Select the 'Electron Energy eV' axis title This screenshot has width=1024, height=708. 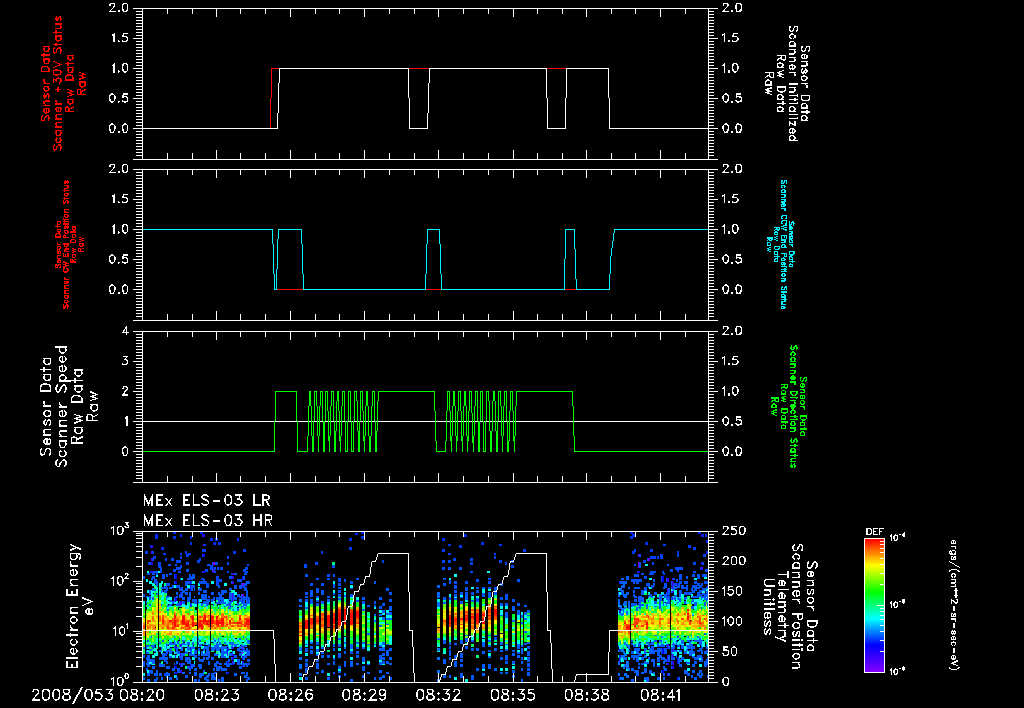(81, 606)
